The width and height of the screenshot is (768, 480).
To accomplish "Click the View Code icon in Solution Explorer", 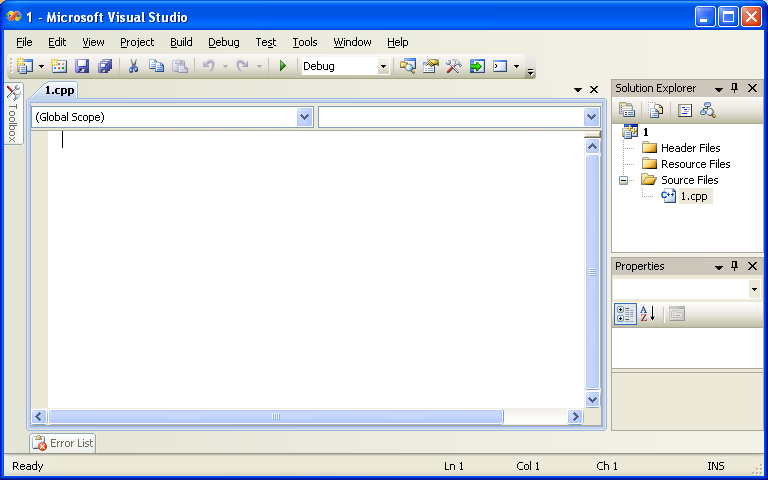I will (685, 110).
